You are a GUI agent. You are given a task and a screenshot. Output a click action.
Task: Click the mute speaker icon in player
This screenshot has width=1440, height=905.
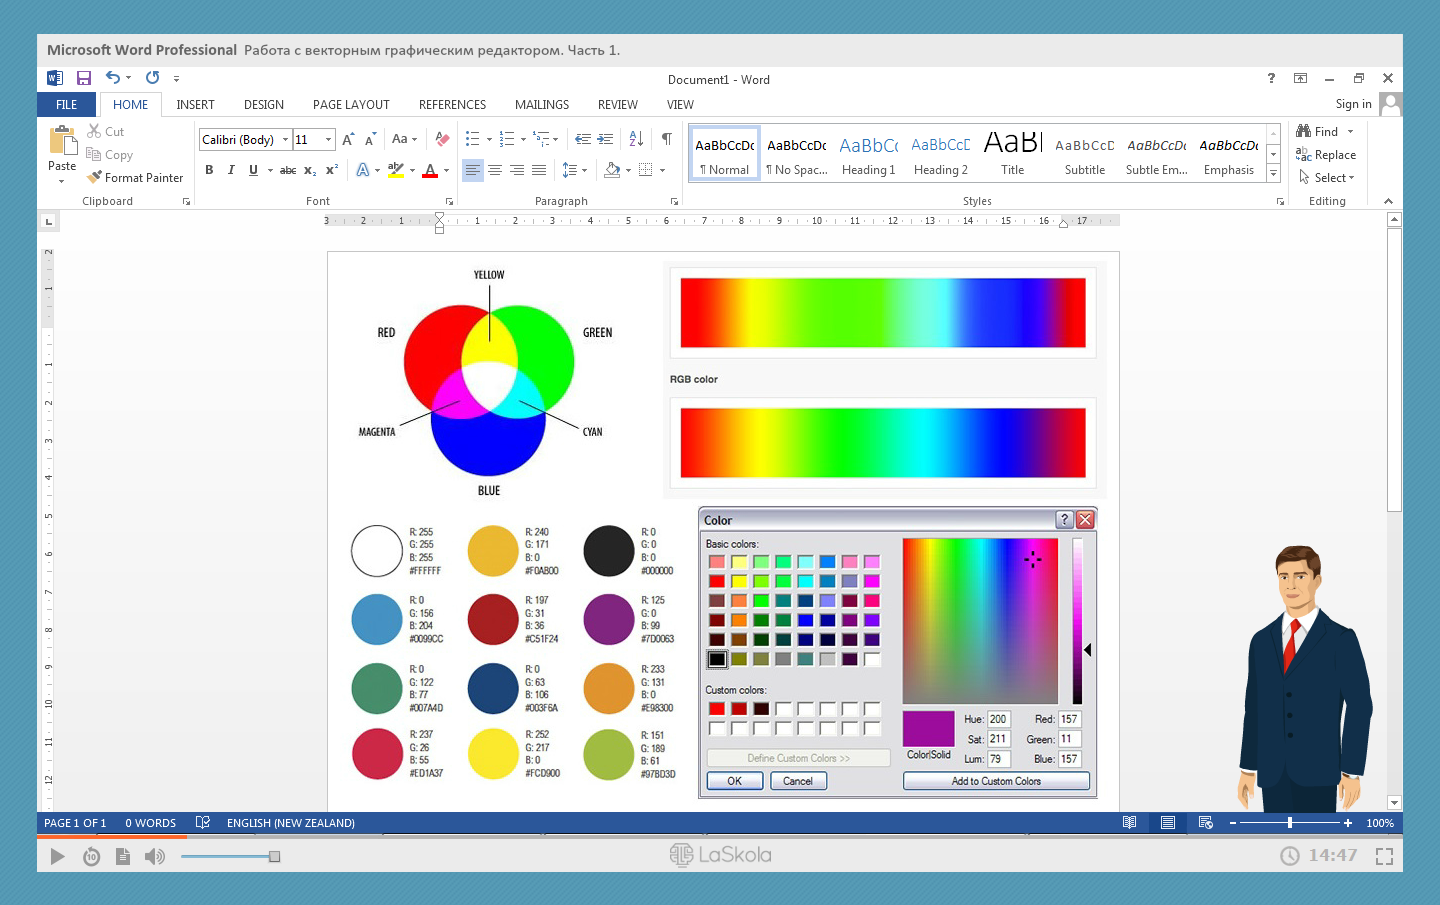click(x=154, y=856)
